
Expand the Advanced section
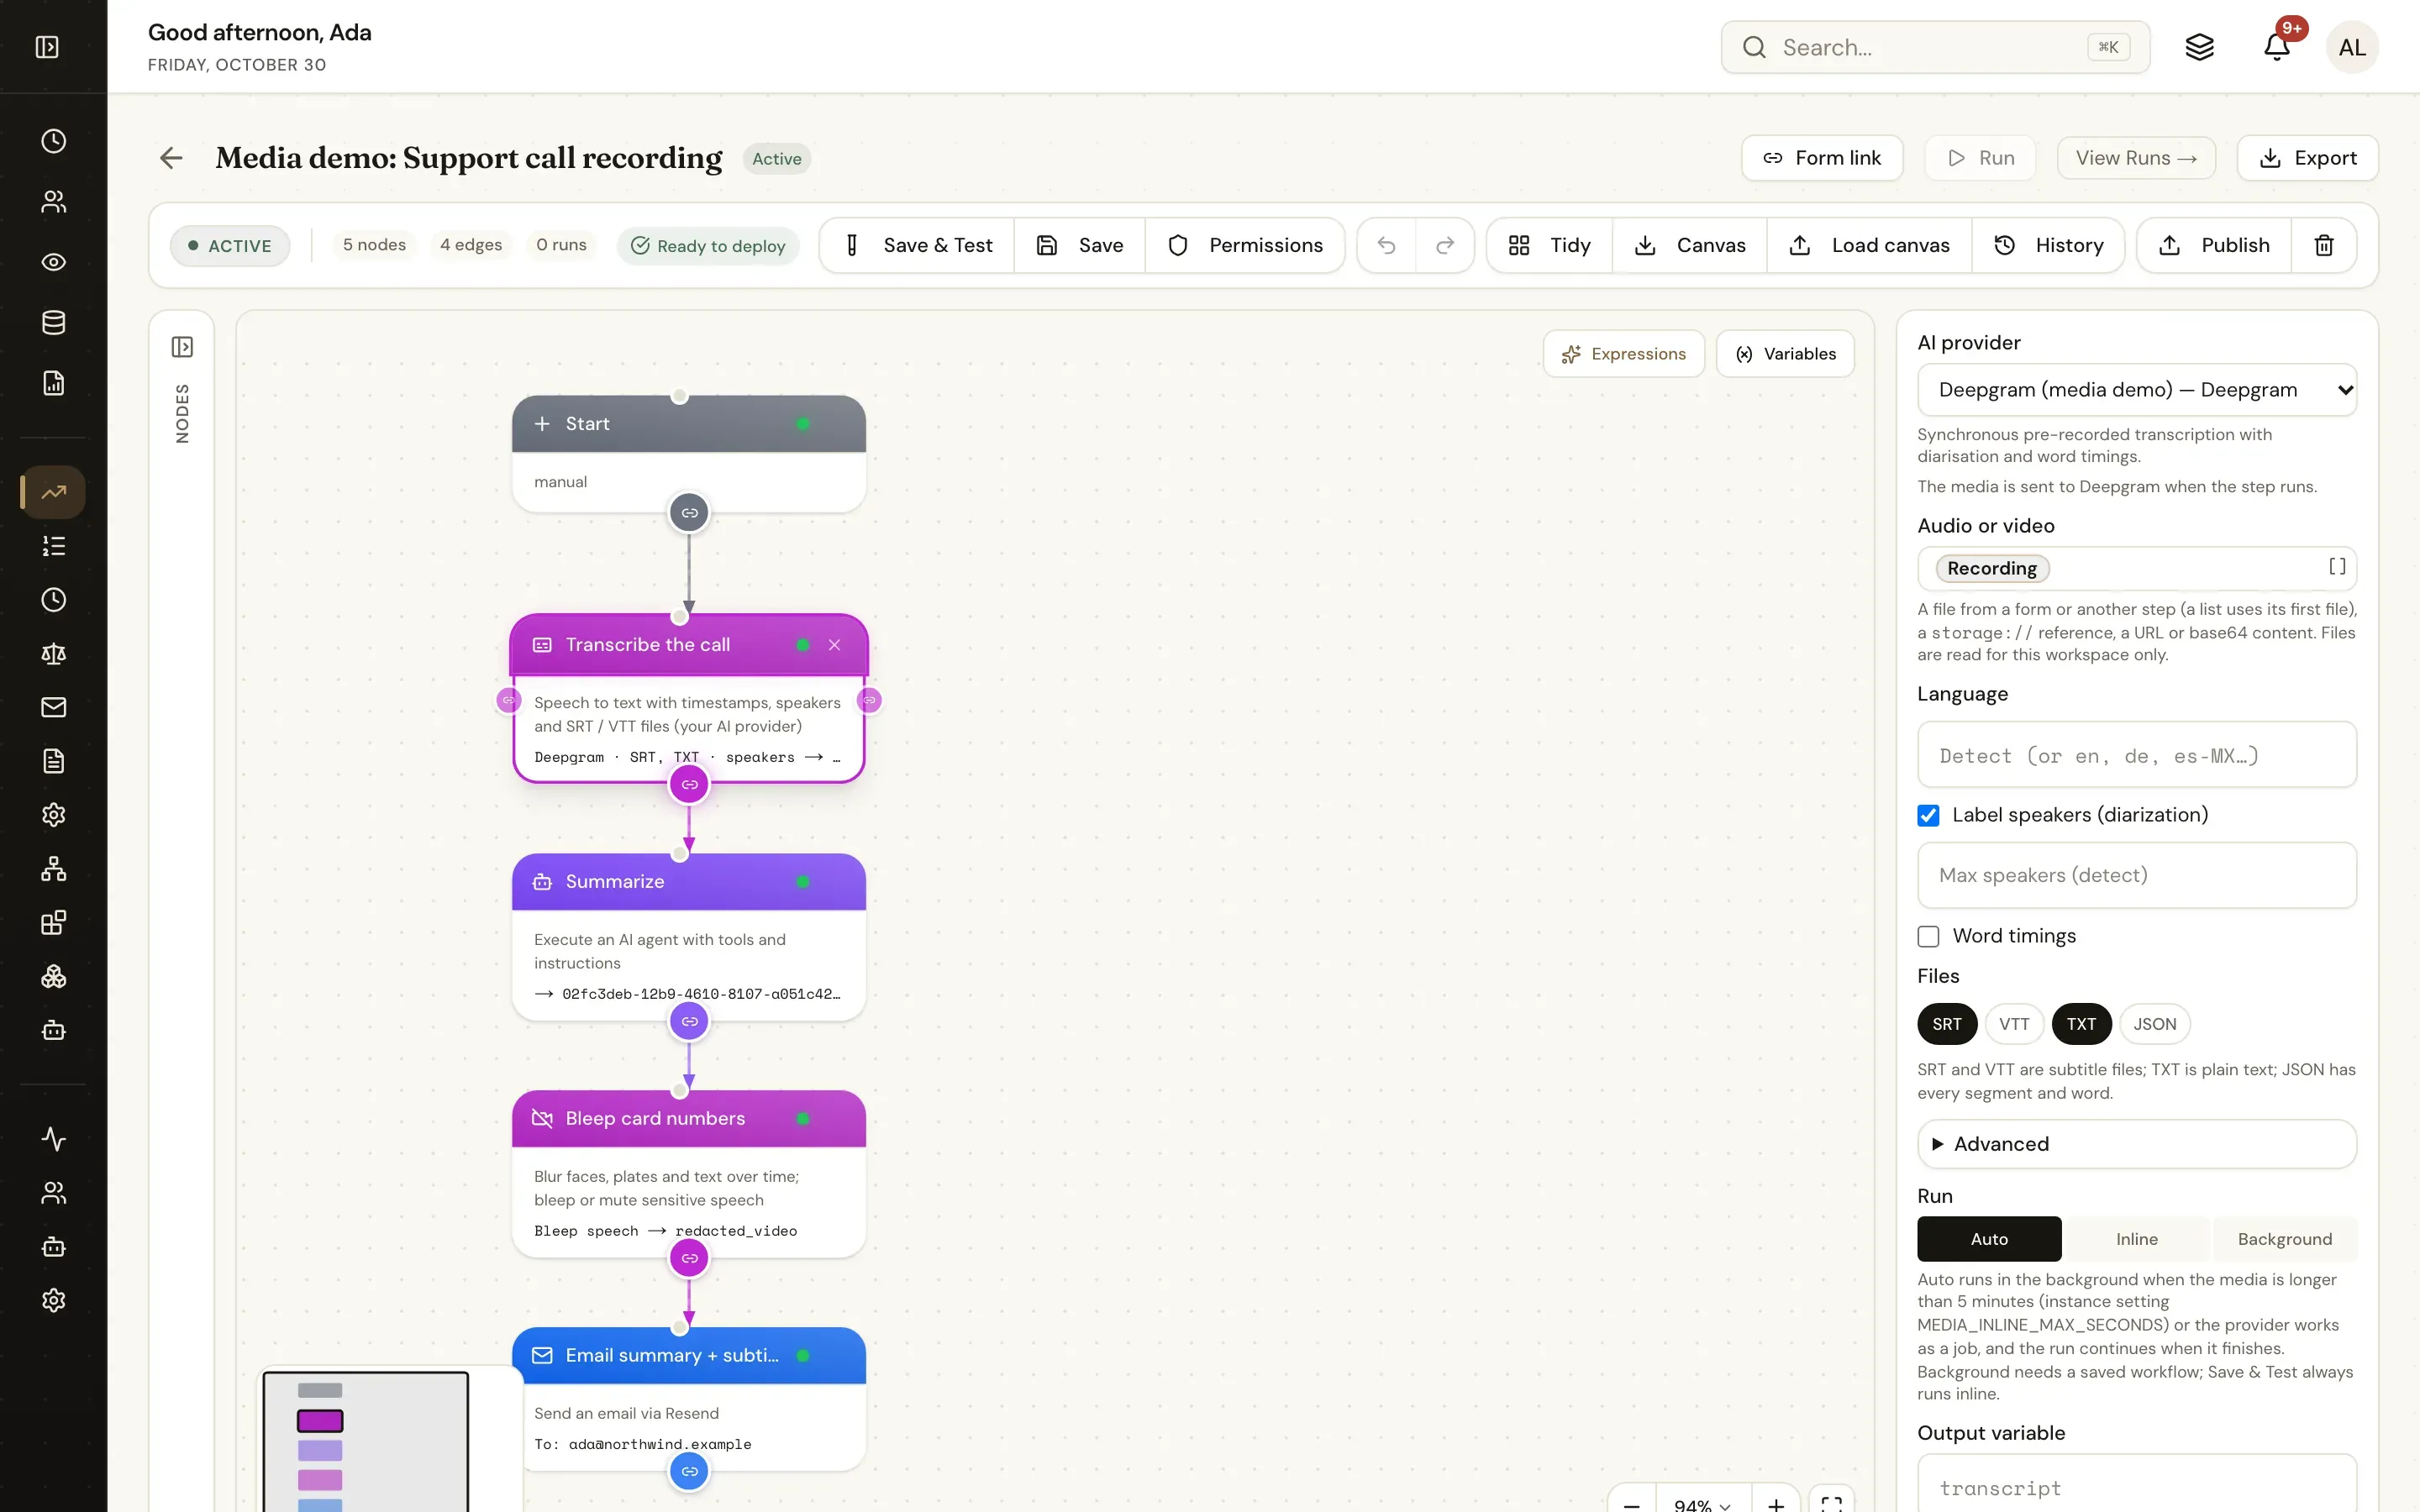pos(2137,1144)
